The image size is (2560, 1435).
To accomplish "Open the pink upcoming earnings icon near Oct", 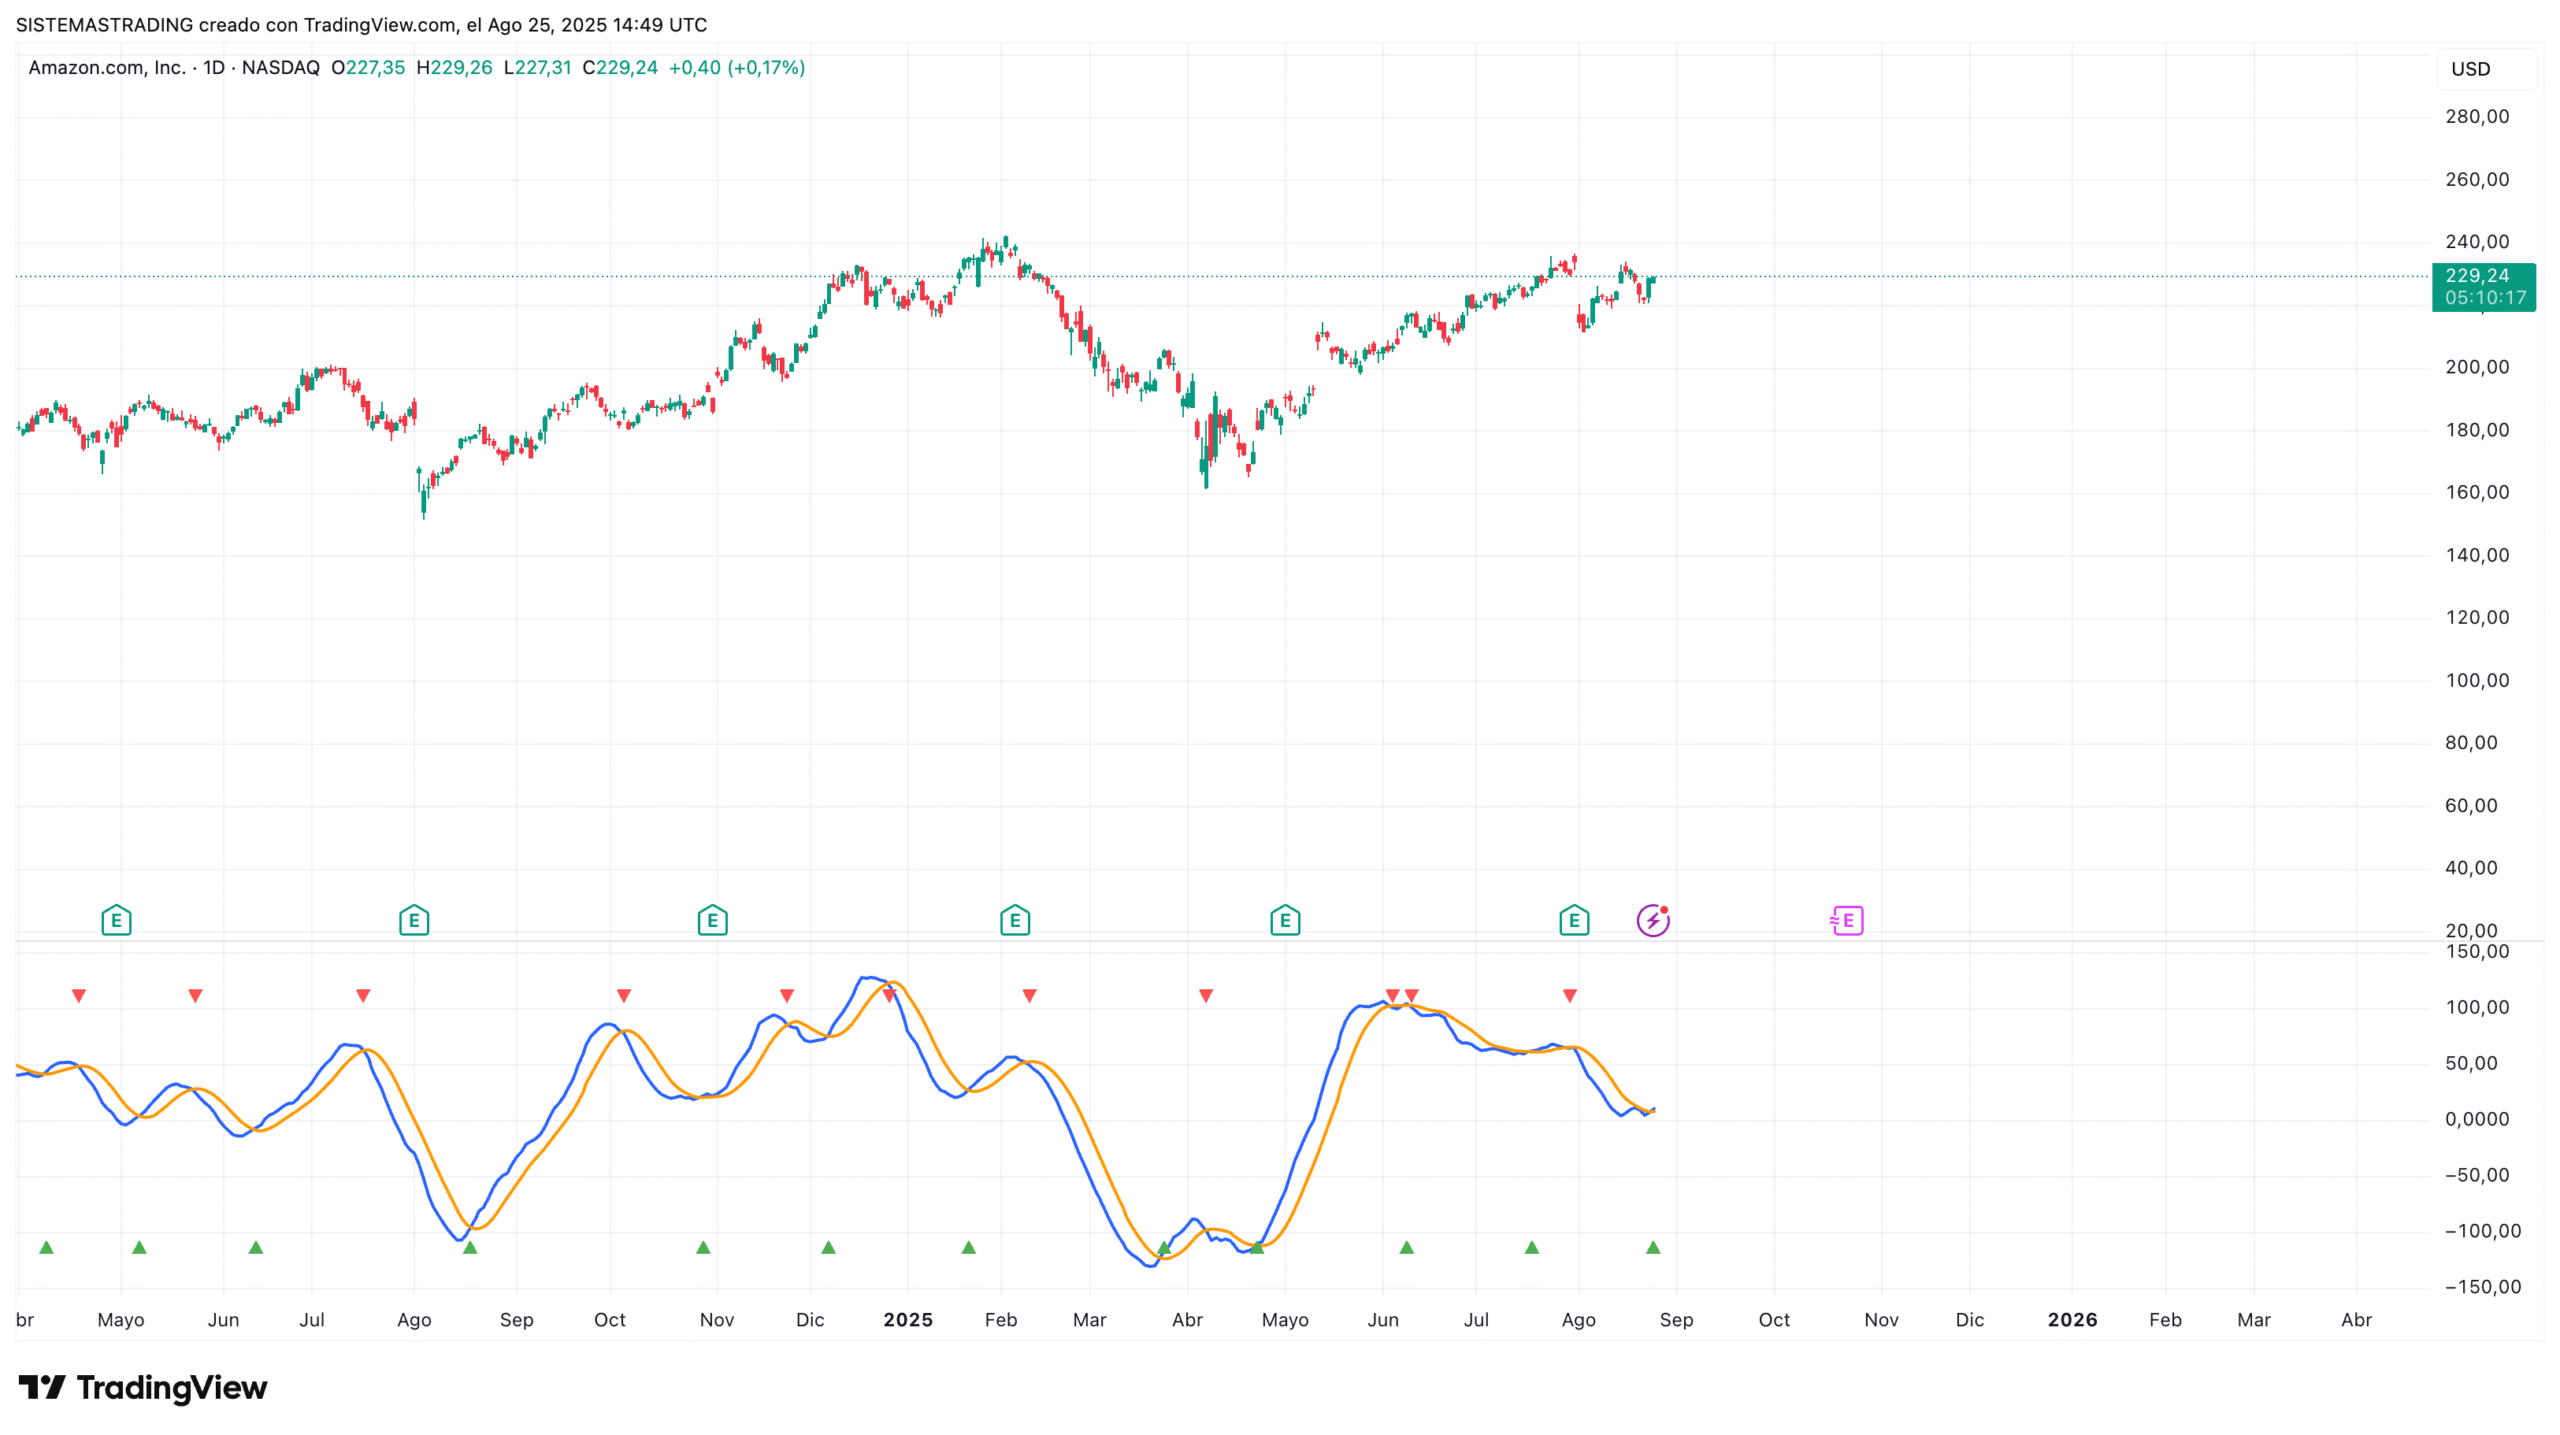I will tap(1847, 920).
